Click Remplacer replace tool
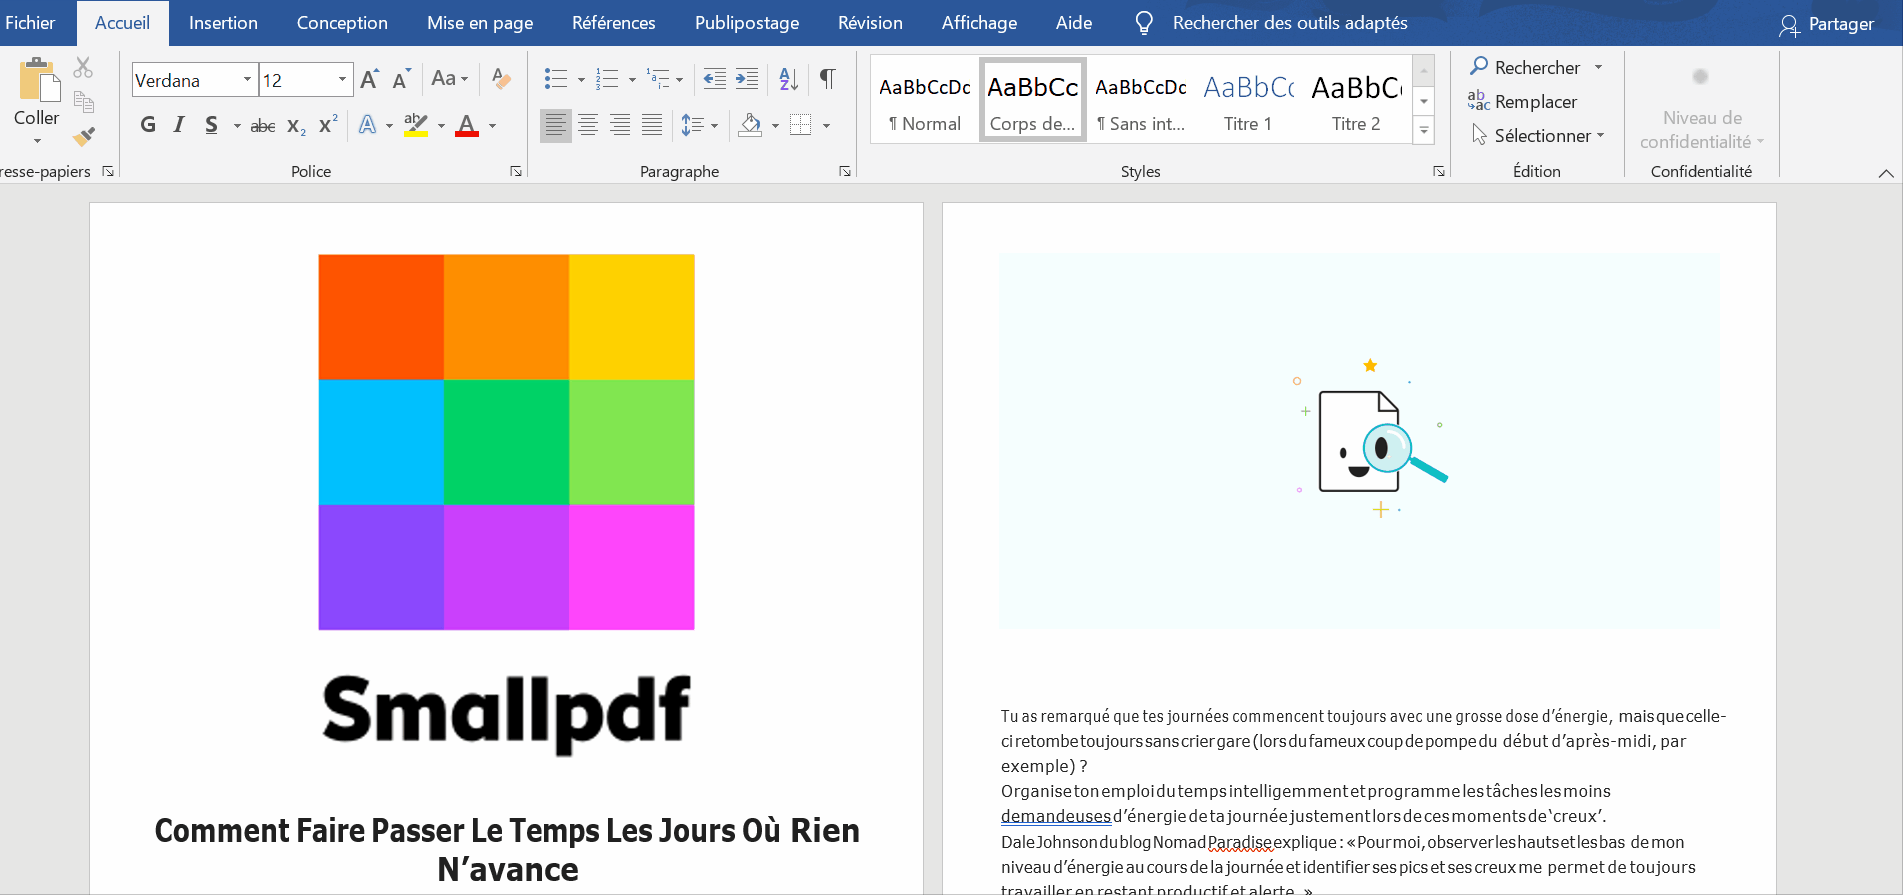Viewport: 1903px width, 895px height. (1522, 101)
